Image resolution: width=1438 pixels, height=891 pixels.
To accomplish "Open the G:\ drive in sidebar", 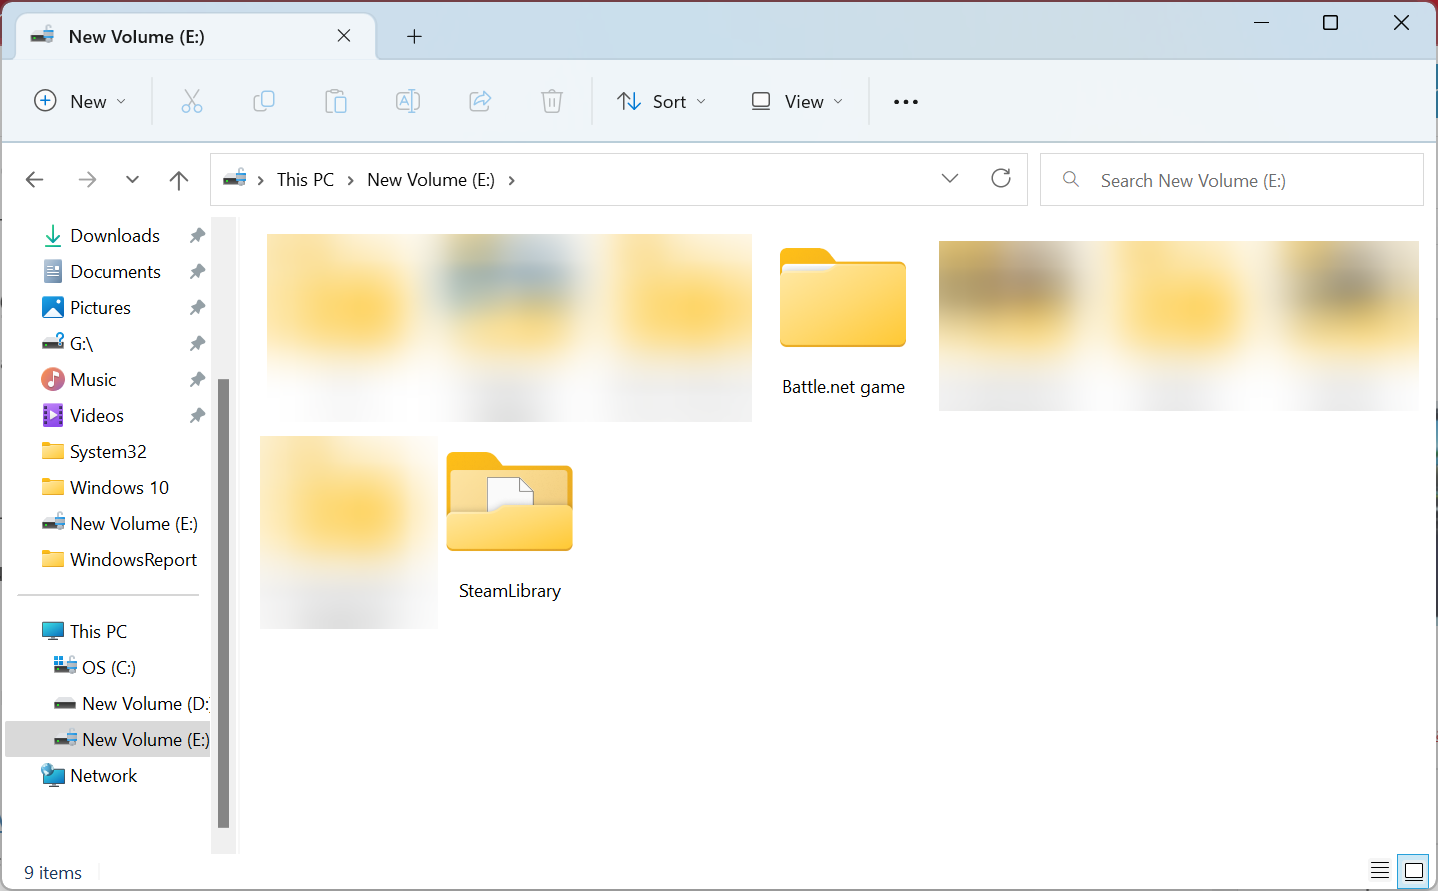I will (81, 344).
